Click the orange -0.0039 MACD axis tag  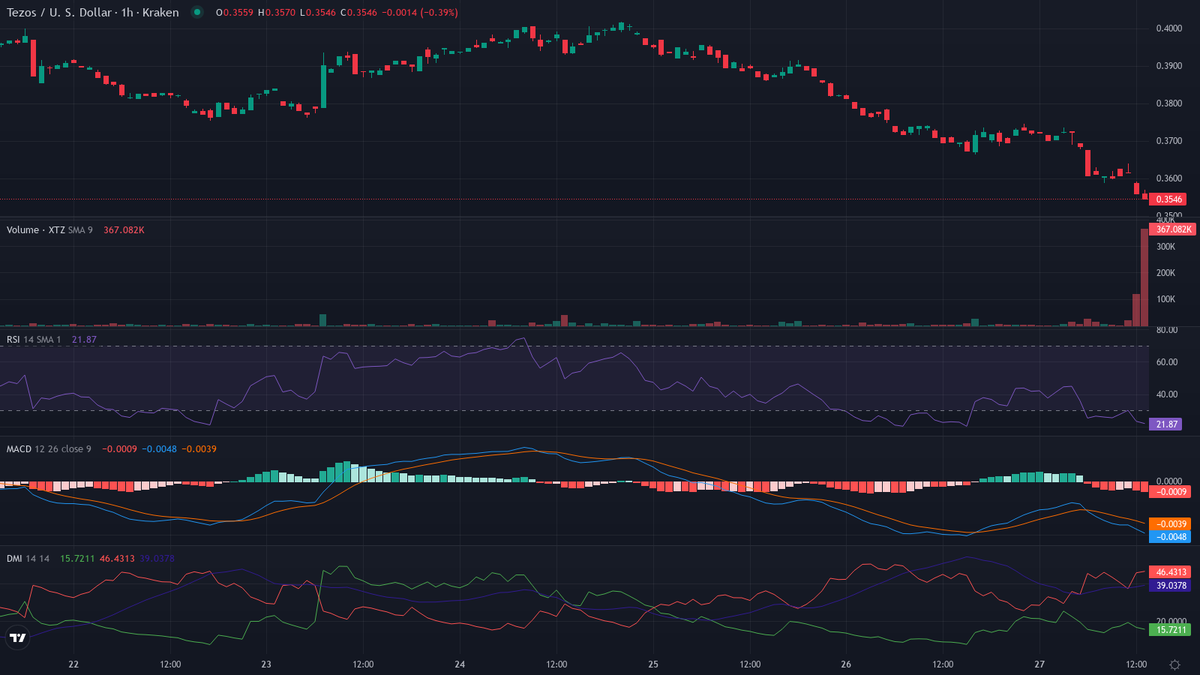pos(1170,524)
